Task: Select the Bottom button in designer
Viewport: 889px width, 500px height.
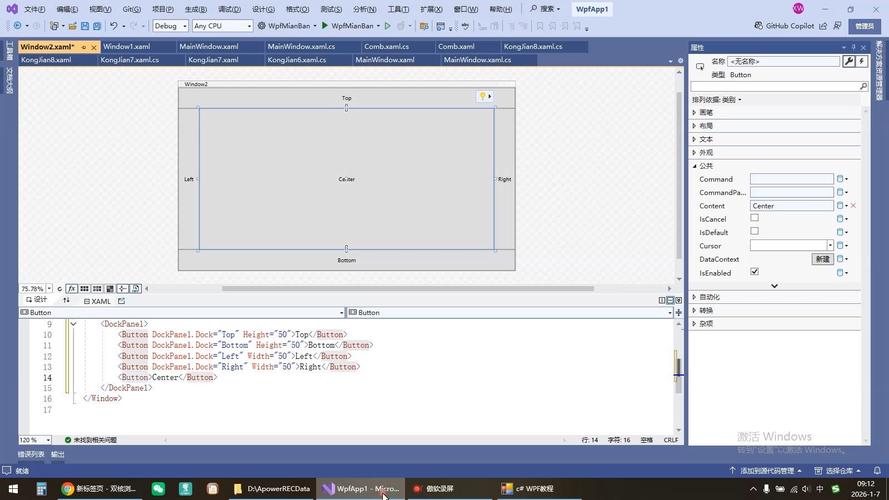Action: pos(346,260)
